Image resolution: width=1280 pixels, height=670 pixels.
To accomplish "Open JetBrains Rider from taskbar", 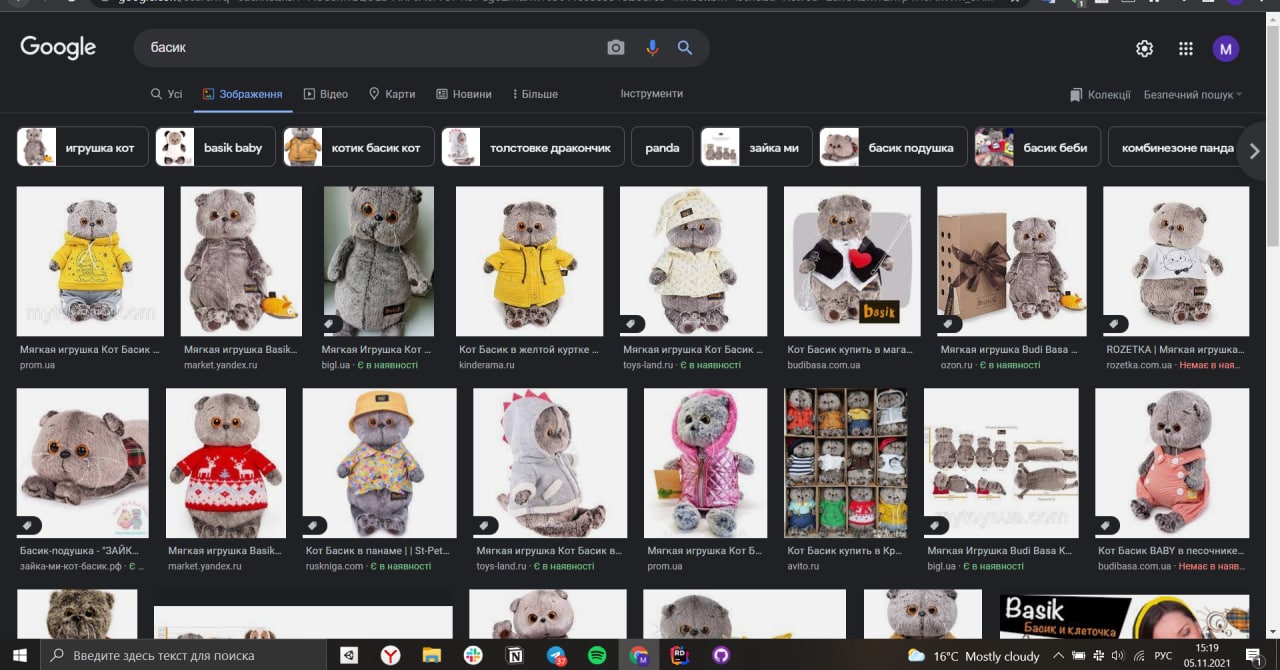I will pyautogui.click(x=680, y=656).
